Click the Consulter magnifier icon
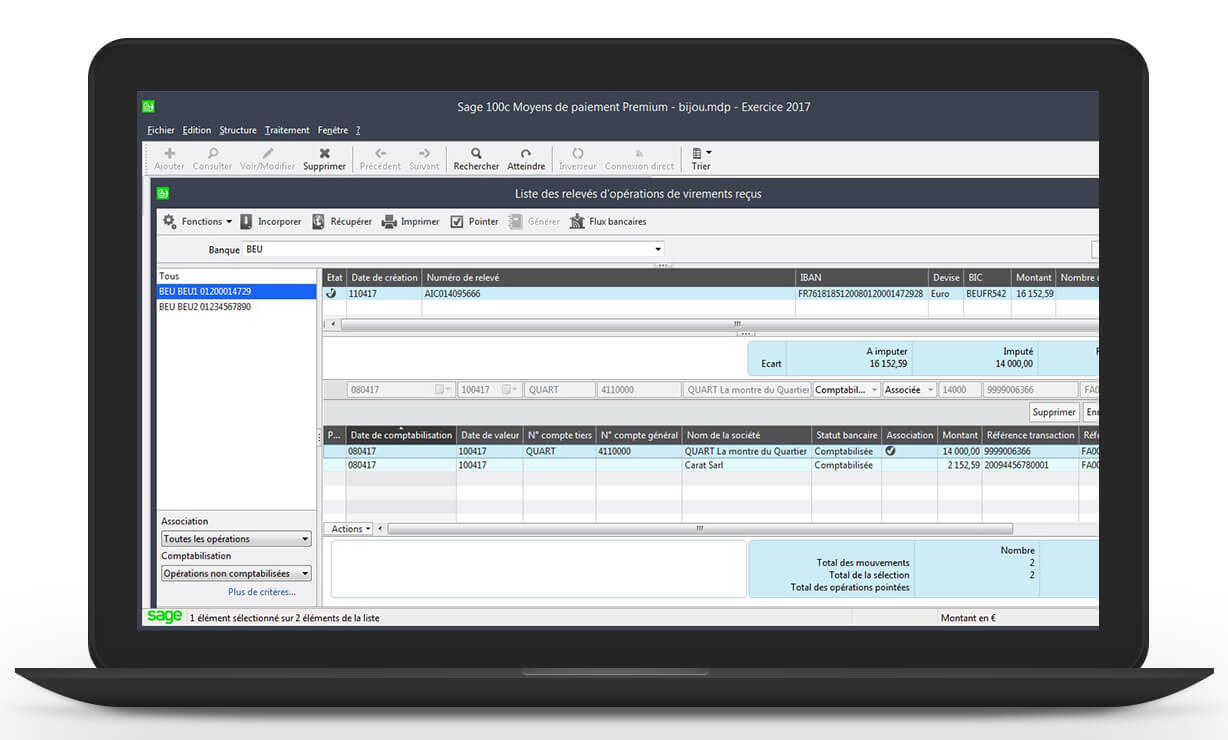 [212, 153]
